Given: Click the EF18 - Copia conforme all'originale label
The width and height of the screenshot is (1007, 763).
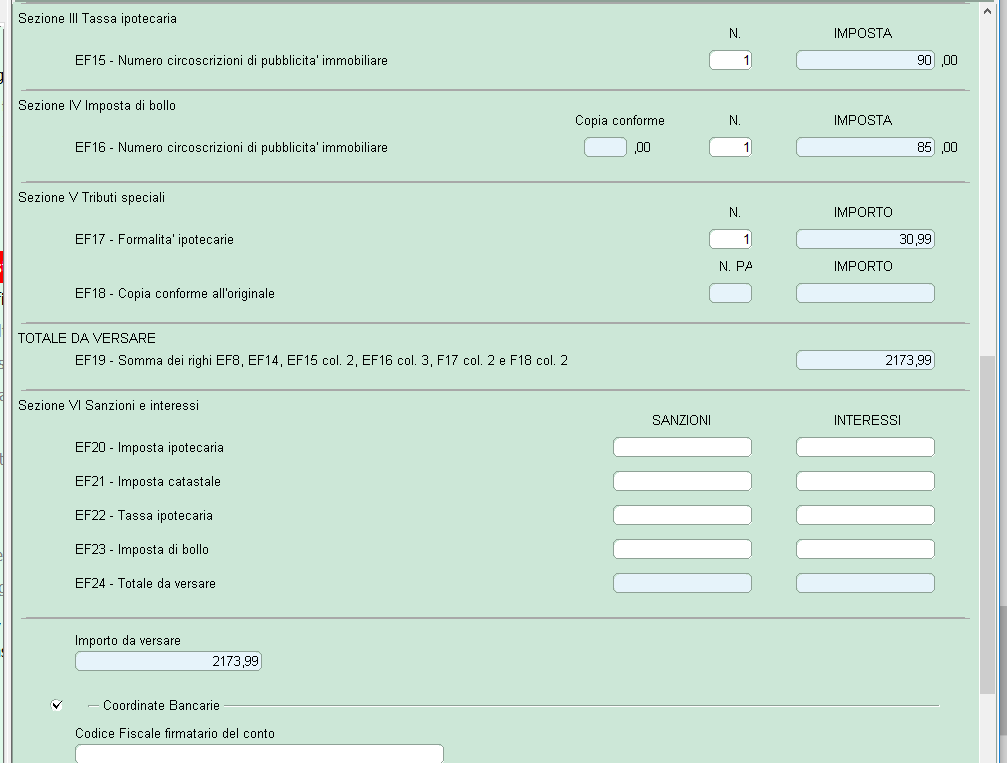Looking at the screenshot, I should point(175,294).
